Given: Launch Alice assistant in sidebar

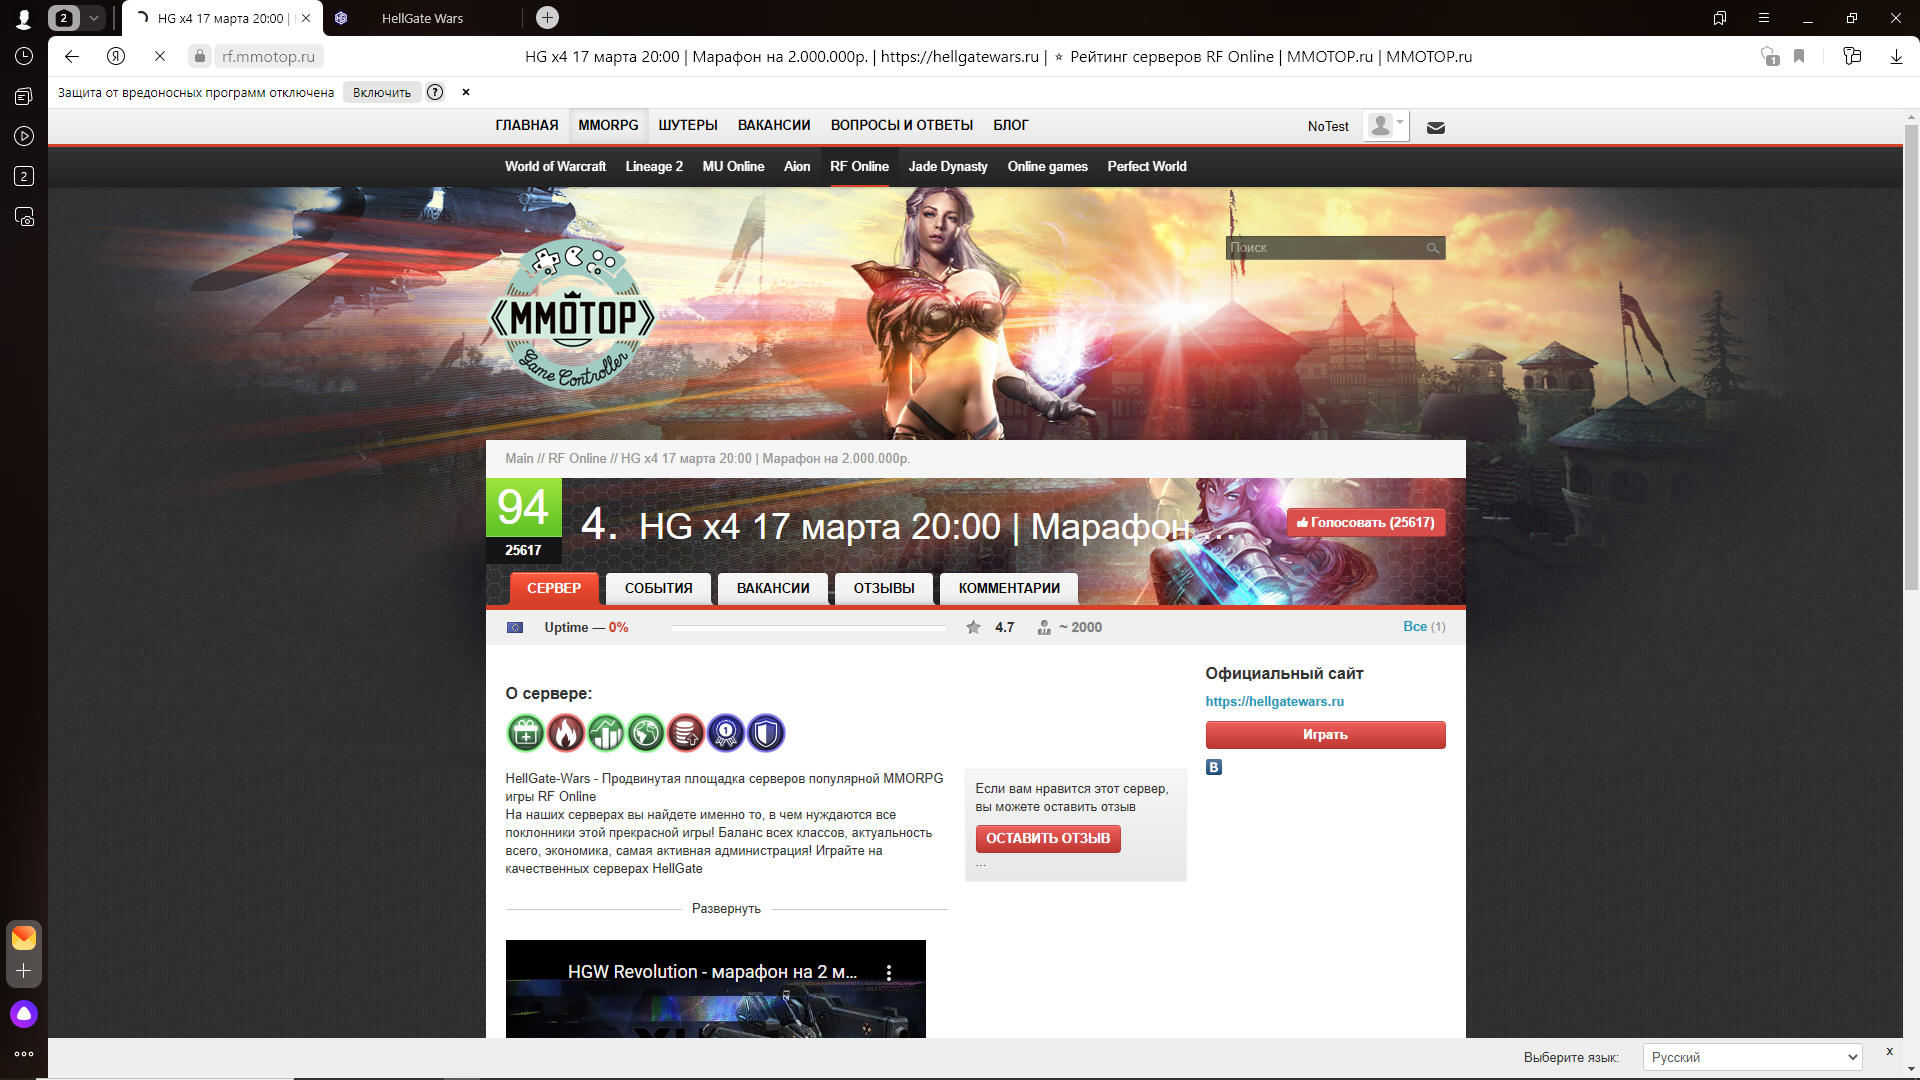Looking at the screenshot, I should [x=24, y=1014].
